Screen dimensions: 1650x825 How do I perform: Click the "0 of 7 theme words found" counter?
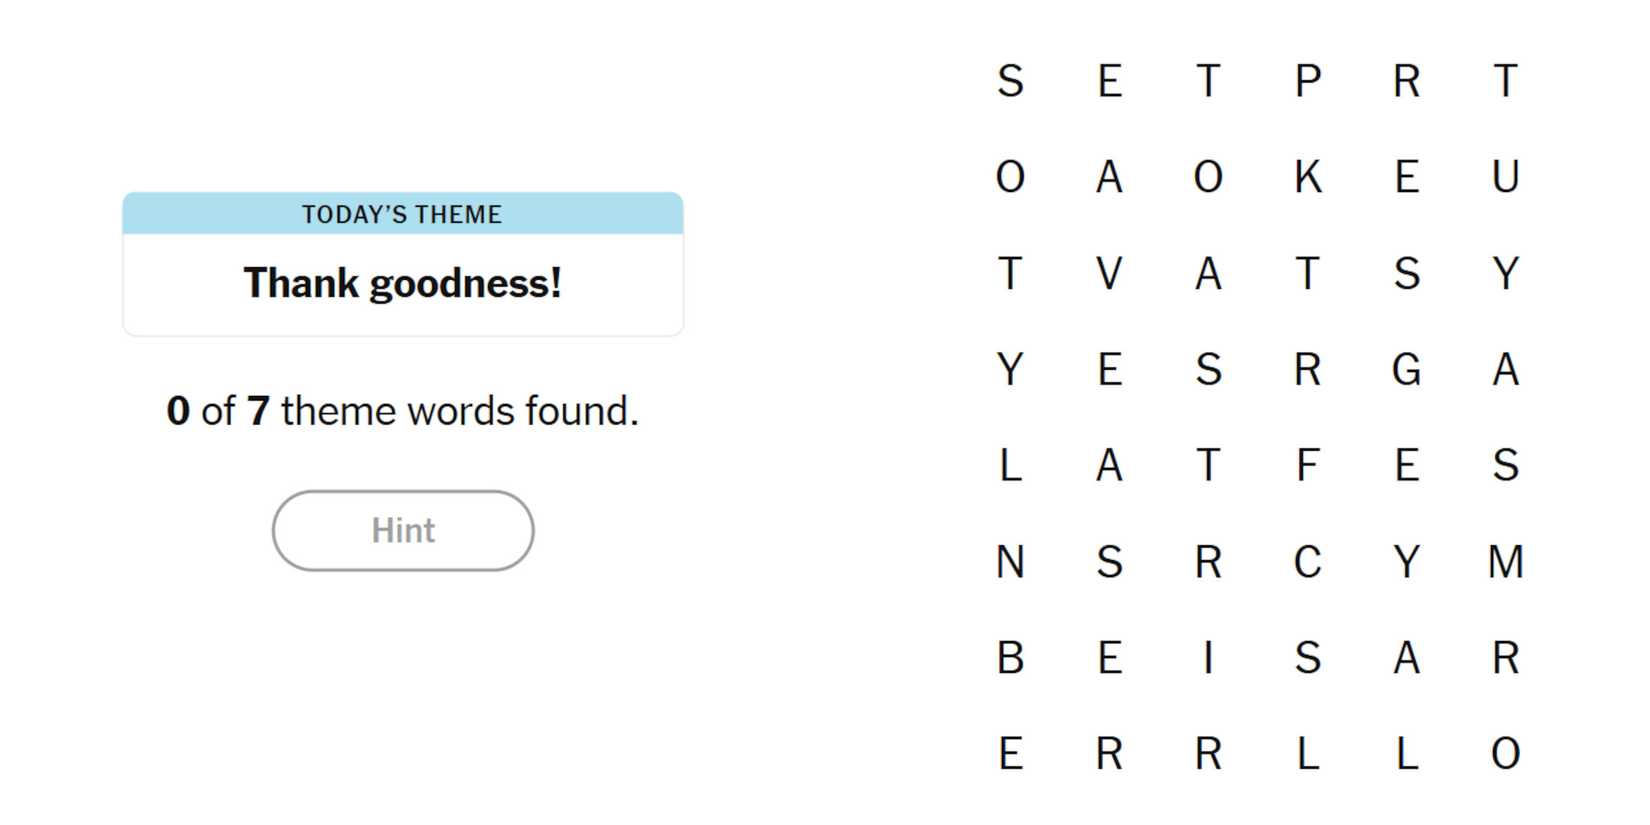point(402,411)
